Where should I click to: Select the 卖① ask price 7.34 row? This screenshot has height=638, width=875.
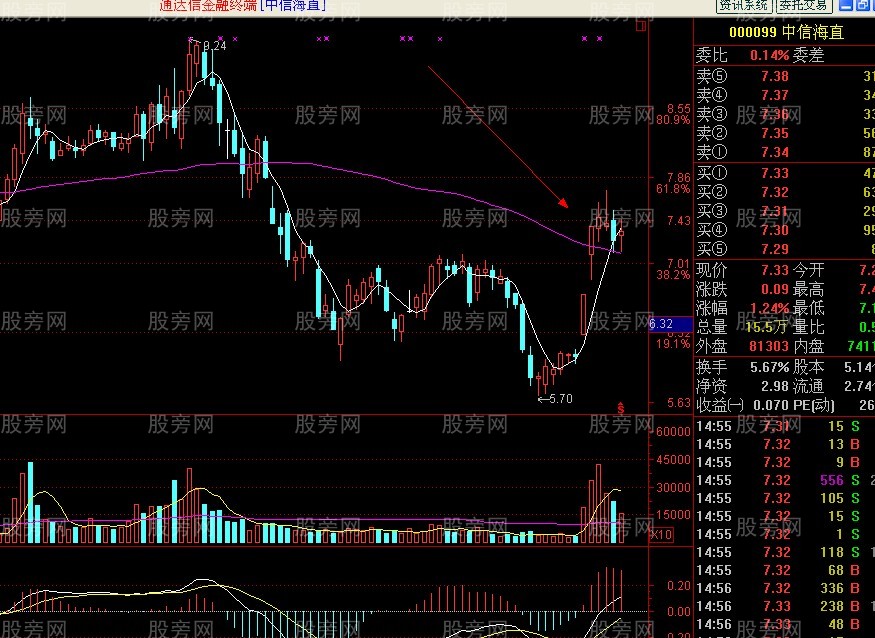[785, 152]
